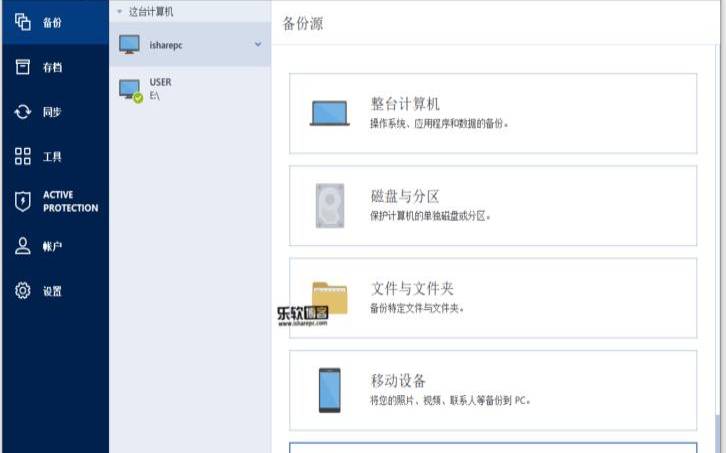
Task: Choose 移动设备 as backup source
Action: click(493, 390)
